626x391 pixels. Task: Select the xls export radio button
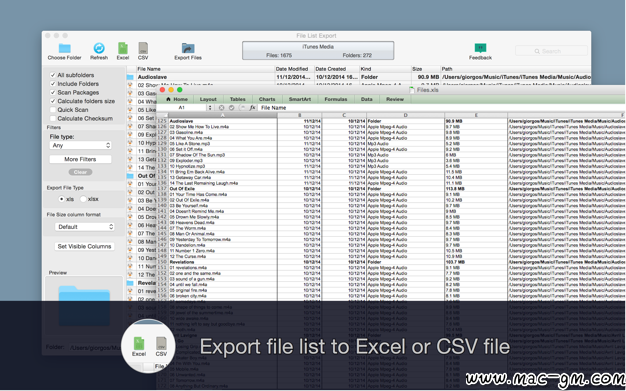(x=61, y=199)
